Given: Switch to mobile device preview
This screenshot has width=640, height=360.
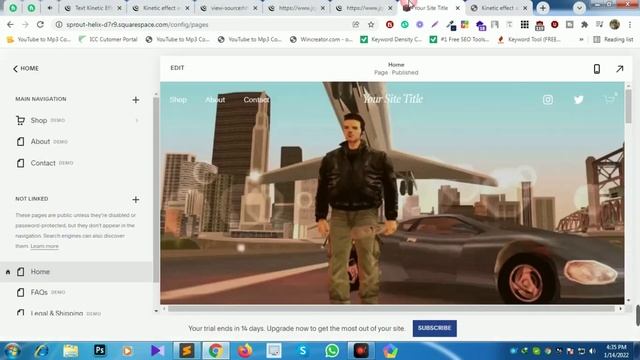Looking at the screenshot, I should (x=597, y=69).
